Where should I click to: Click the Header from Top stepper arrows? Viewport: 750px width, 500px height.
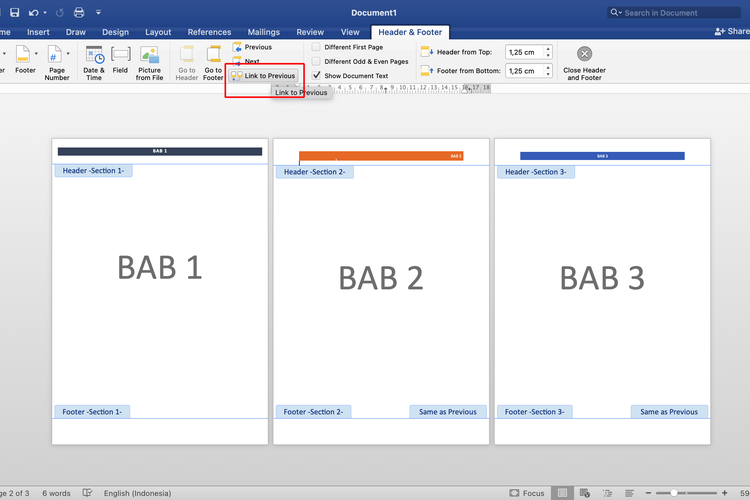(x=548, y=52)
